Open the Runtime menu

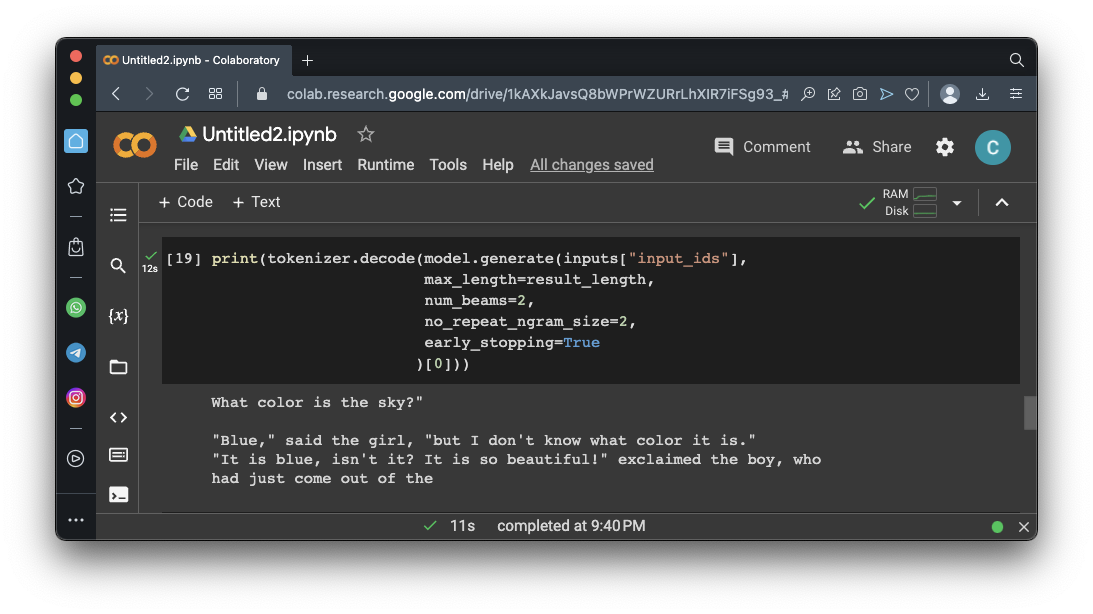point(386,165)
